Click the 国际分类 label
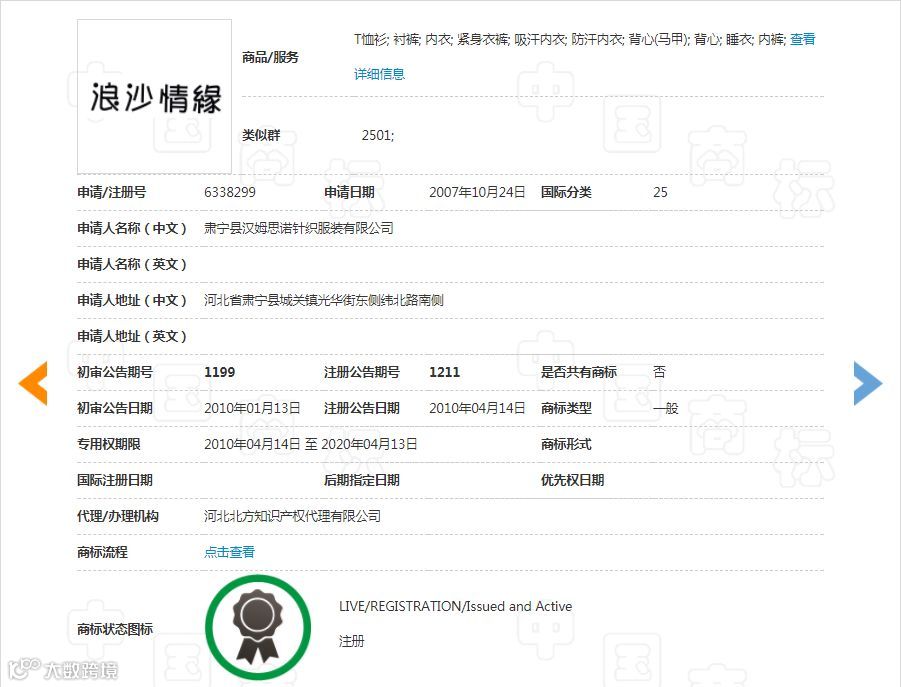 [566, 192]
